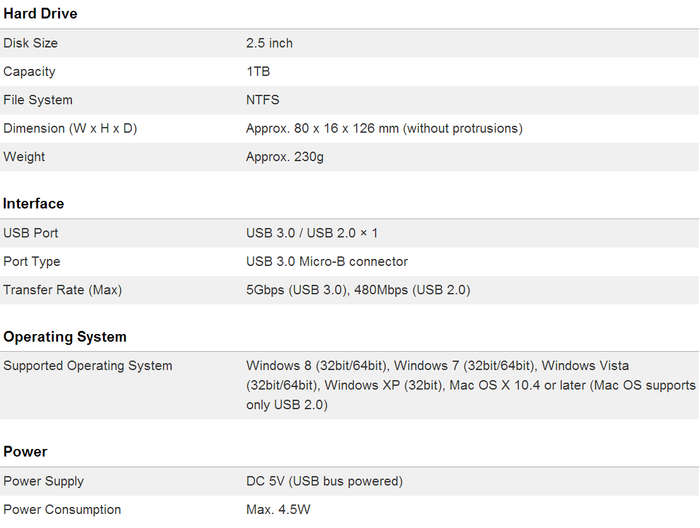The height and width of the screenshot is (528, 700).
Task: Click the Windows 8 (32bit/64bit) OS text
Action: point(317,366)
